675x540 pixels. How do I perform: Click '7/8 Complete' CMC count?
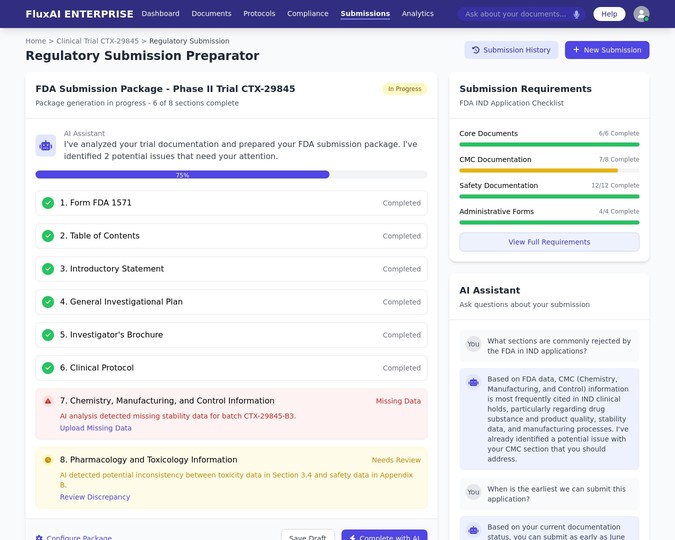tap(619, 159)
